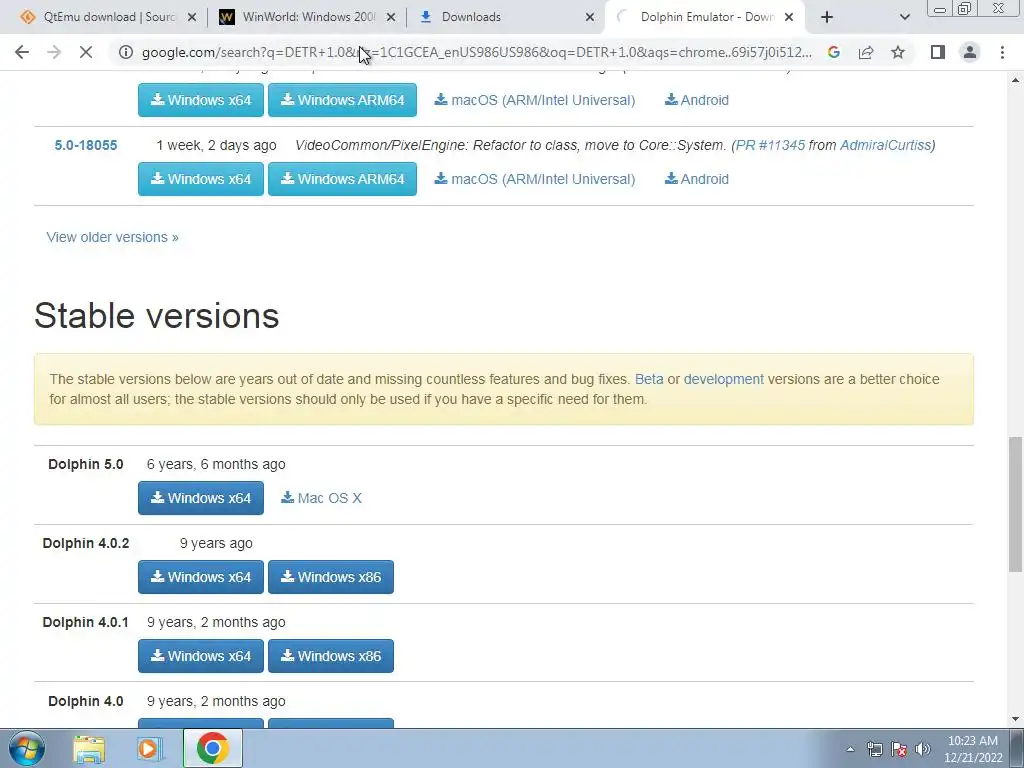Viewport: 1024px width, 768px height.
Task: Show hidden system tray icons arrow
Action: tap(850, 749)
